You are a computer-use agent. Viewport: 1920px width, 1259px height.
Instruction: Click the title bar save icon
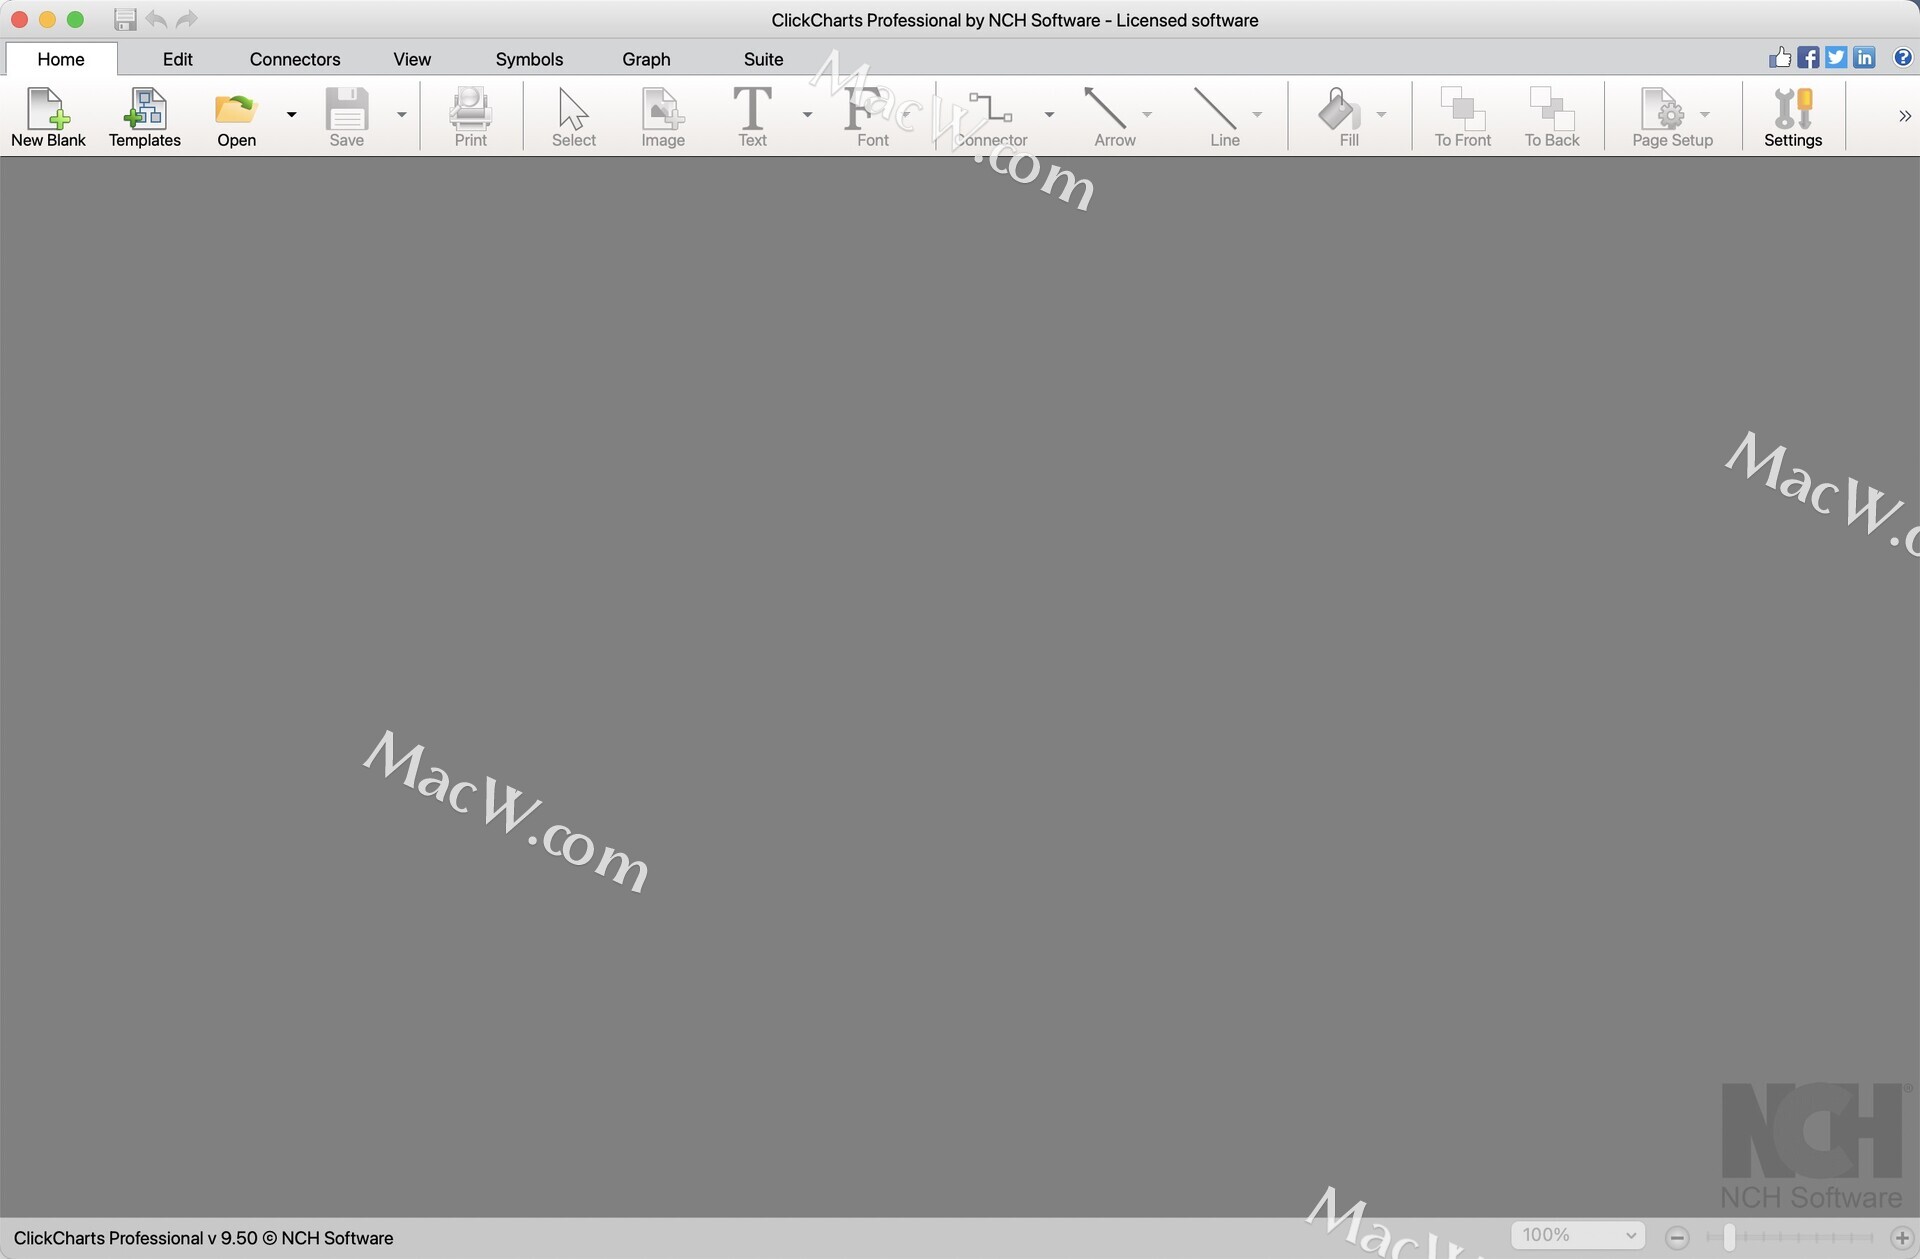125,19
